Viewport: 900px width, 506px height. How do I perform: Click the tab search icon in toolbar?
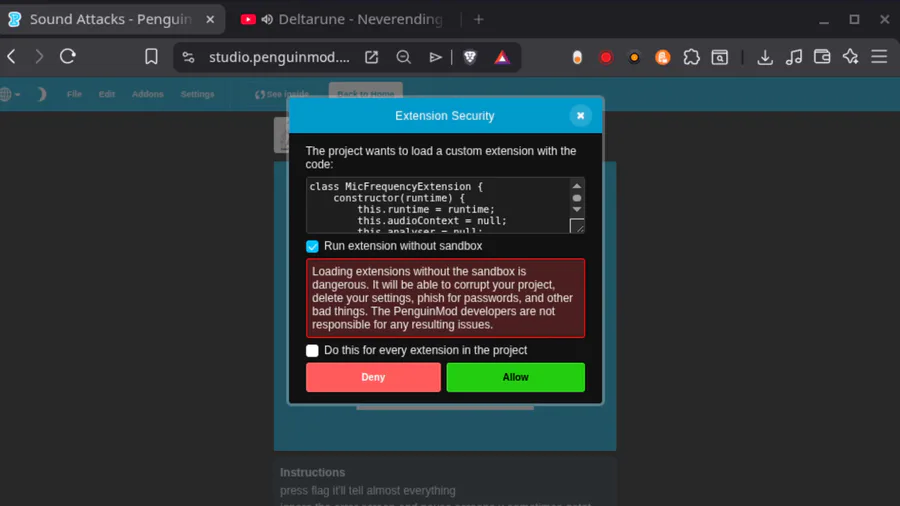pos(720,57)
